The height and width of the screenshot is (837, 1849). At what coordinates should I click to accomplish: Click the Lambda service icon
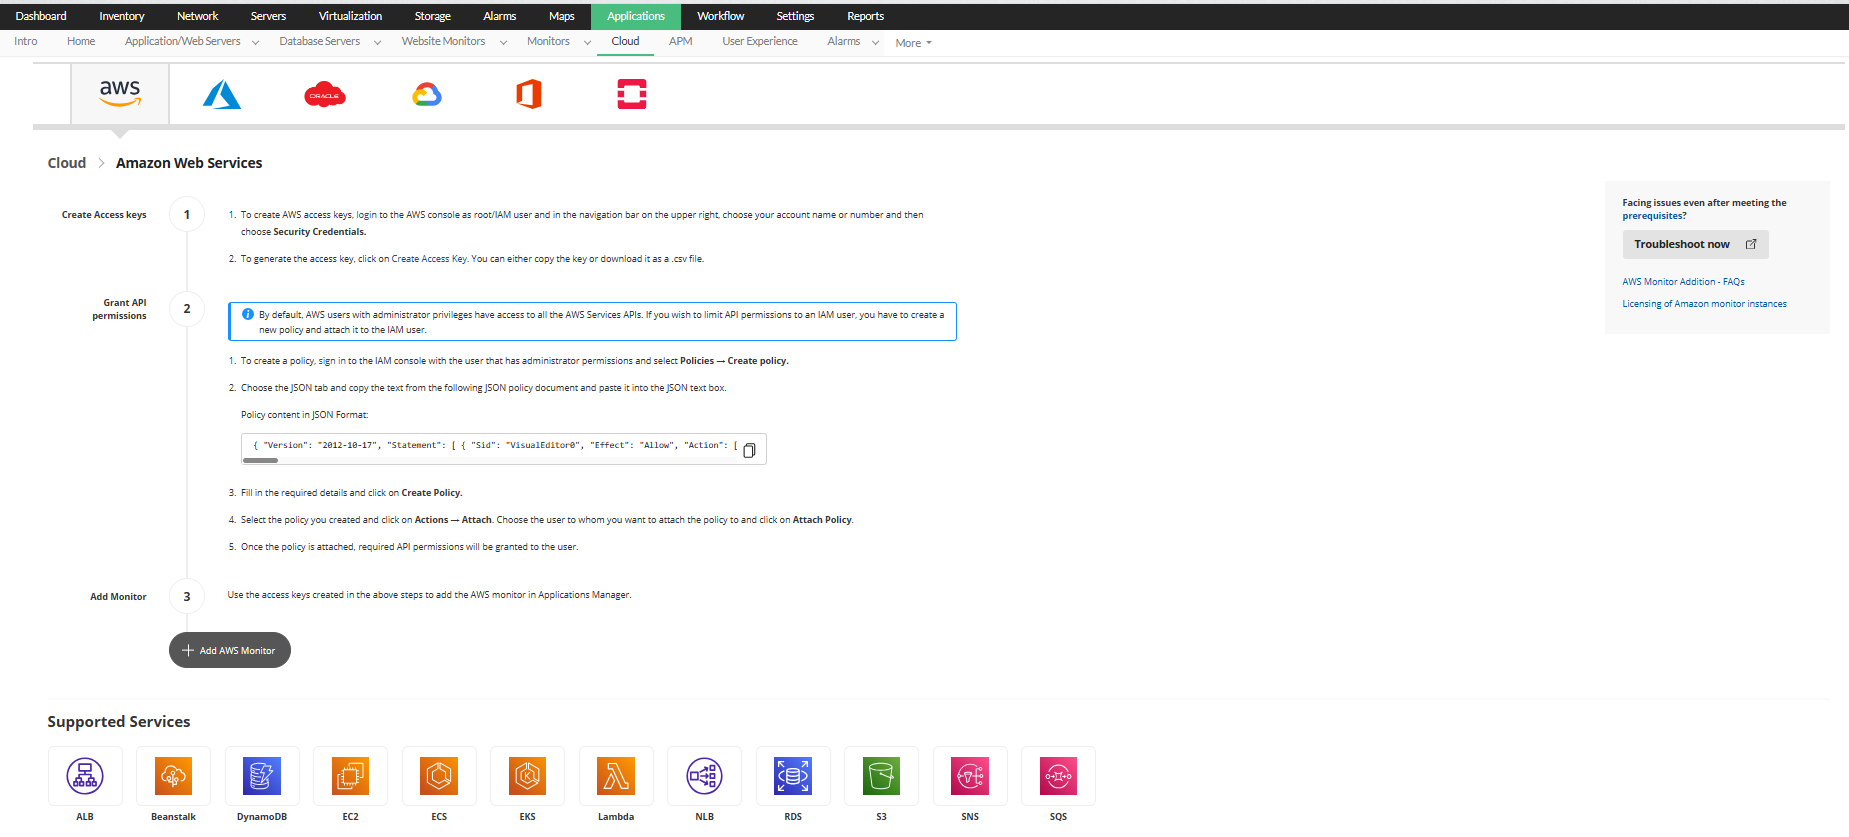pyautogui.click(x=616, y=776)
